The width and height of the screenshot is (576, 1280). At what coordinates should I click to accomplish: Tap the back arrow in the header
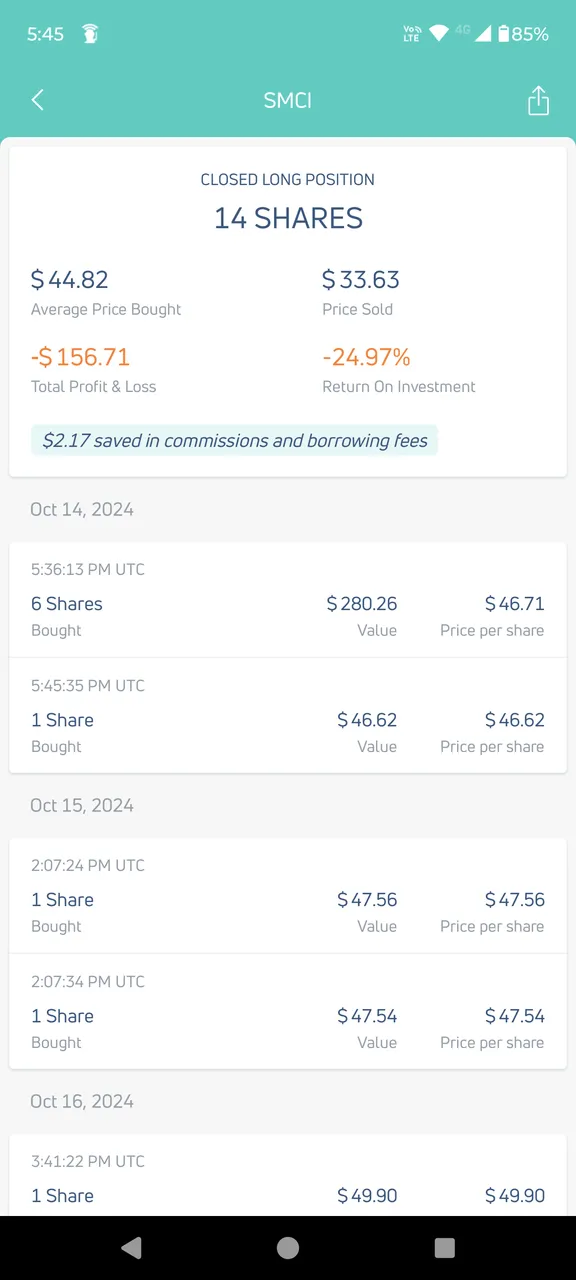38,100
